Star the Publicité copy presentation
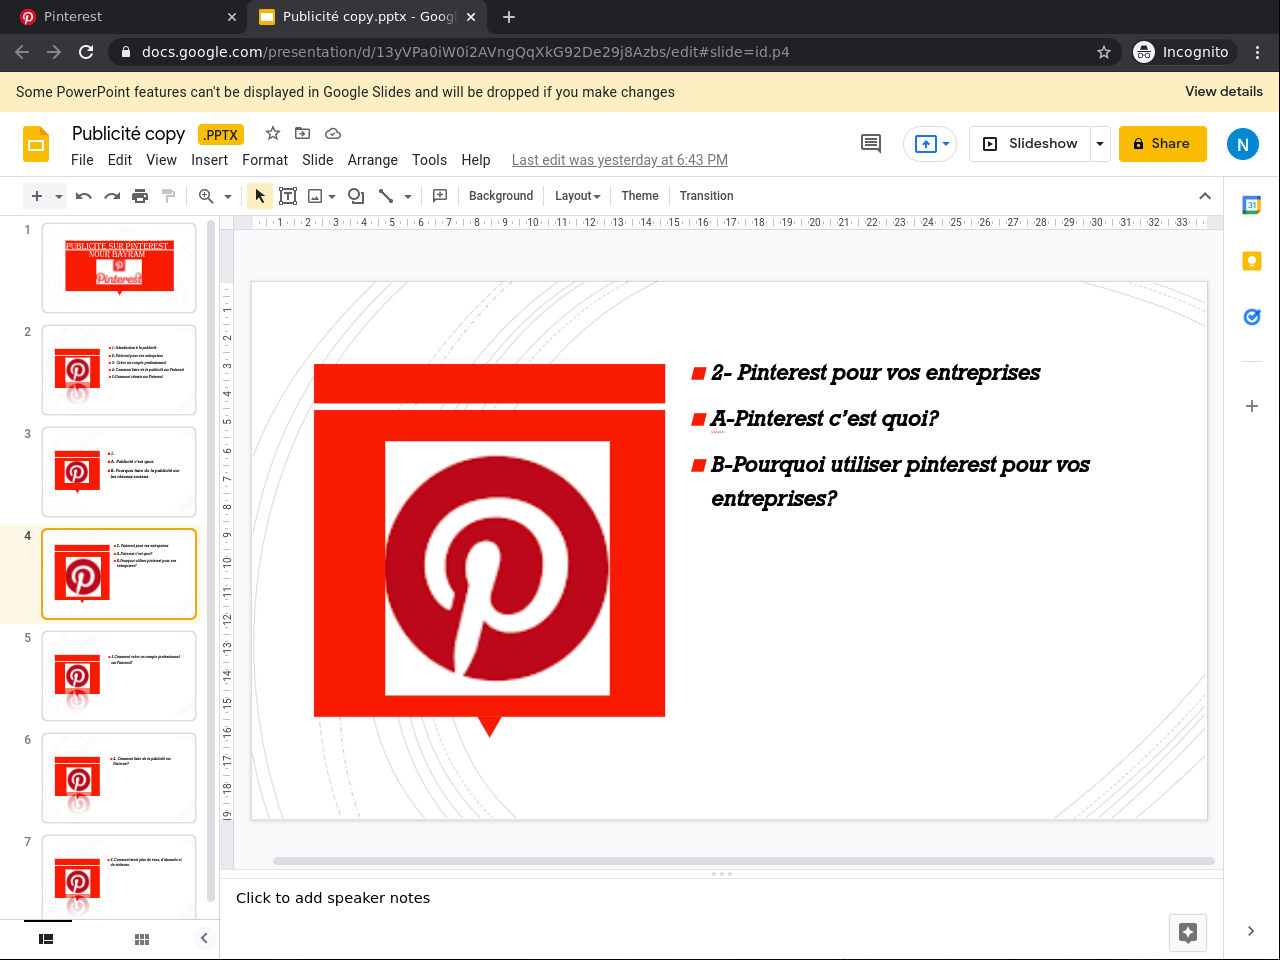1280x960 pixels. tap(273, 133)
